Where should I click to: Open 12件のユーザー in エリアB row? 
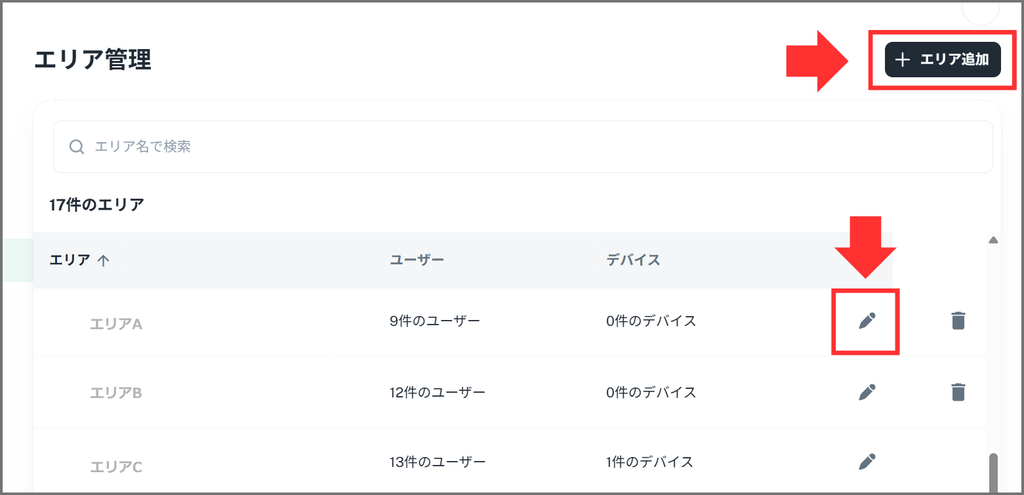(x=438, y=392)
